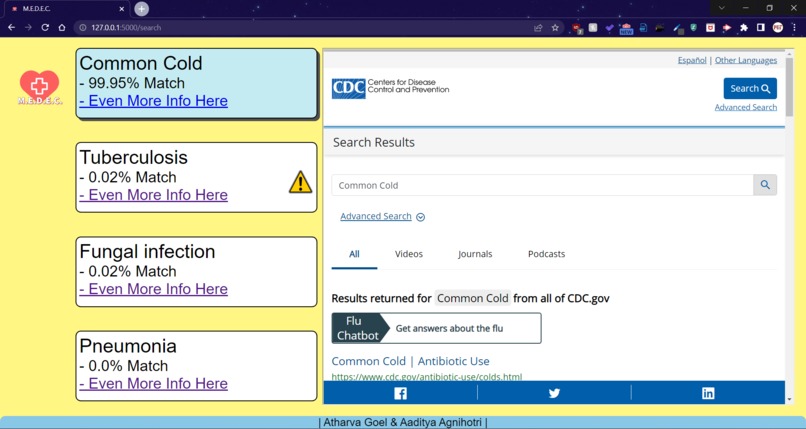Select the M.E.D.E.C. browser tab
Screen dimensions: 806x429
[66, 9]
